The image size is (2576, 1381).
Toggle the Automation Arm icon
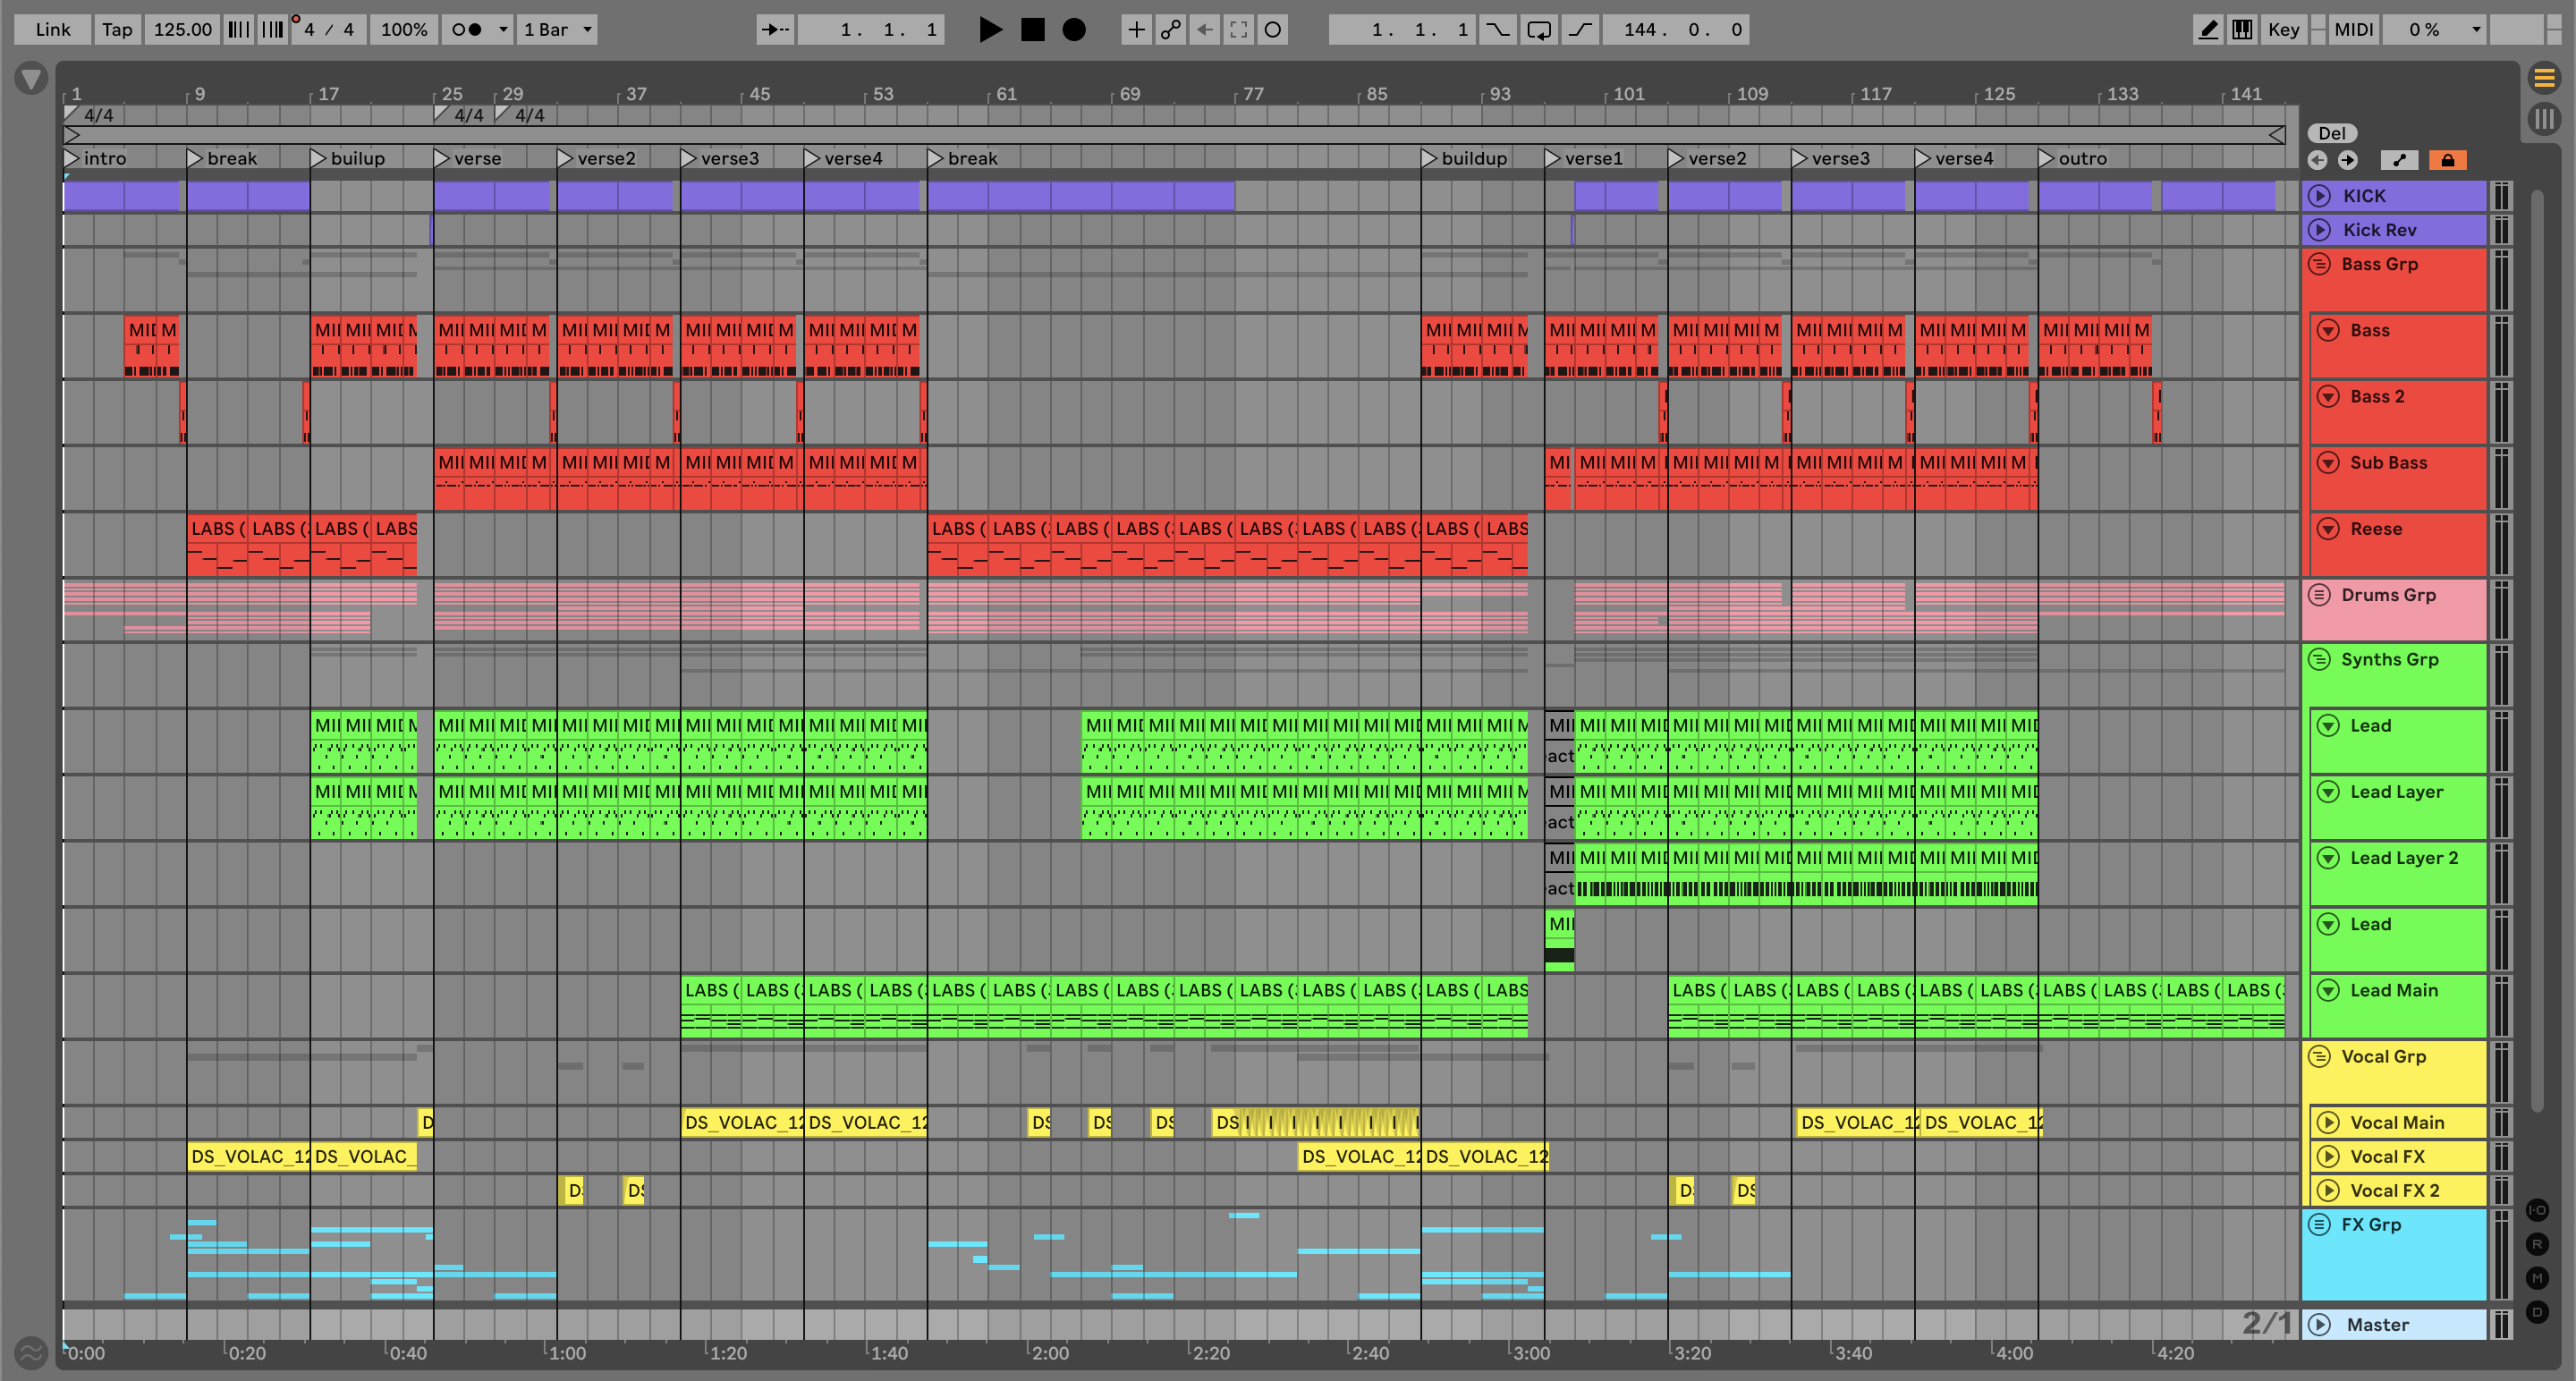point(1170,29)
